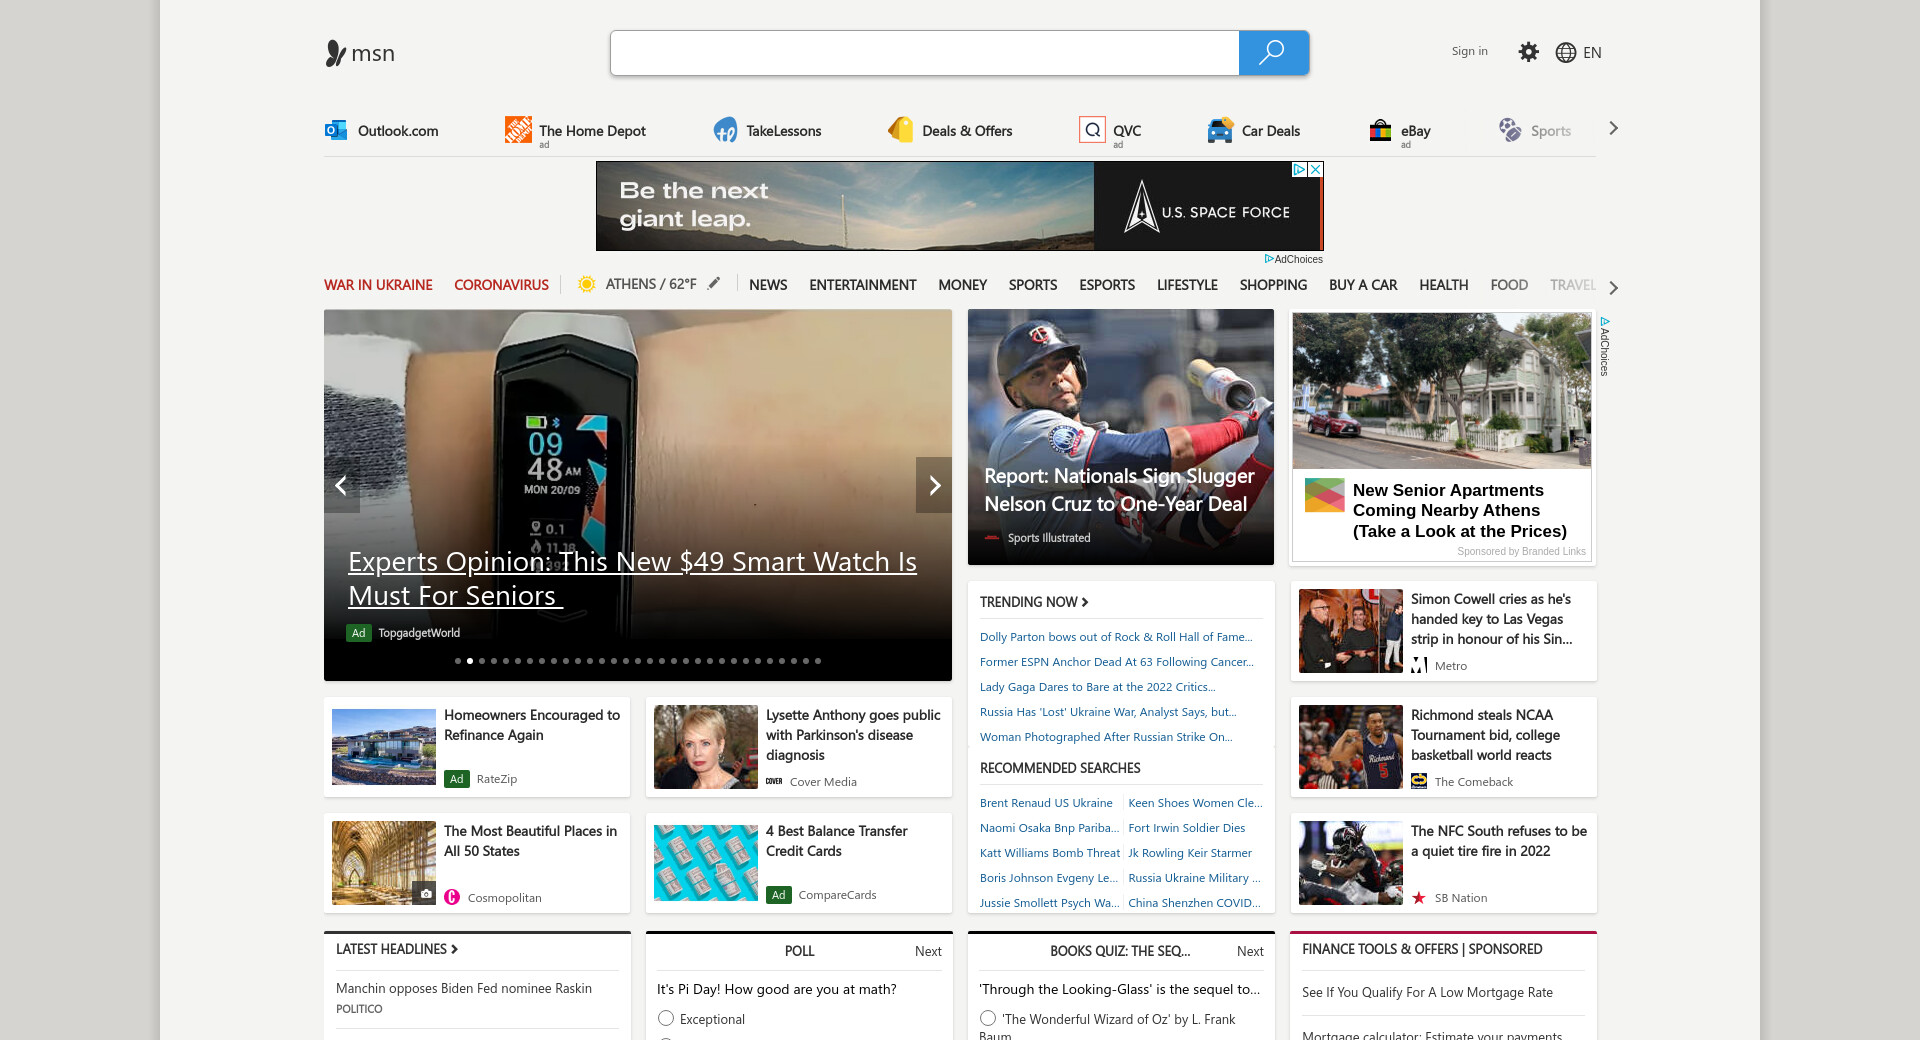The image size is (1920, 1040).
Task: Open the ENTERTAINMENT menu tab
Action: click(862, 285)
